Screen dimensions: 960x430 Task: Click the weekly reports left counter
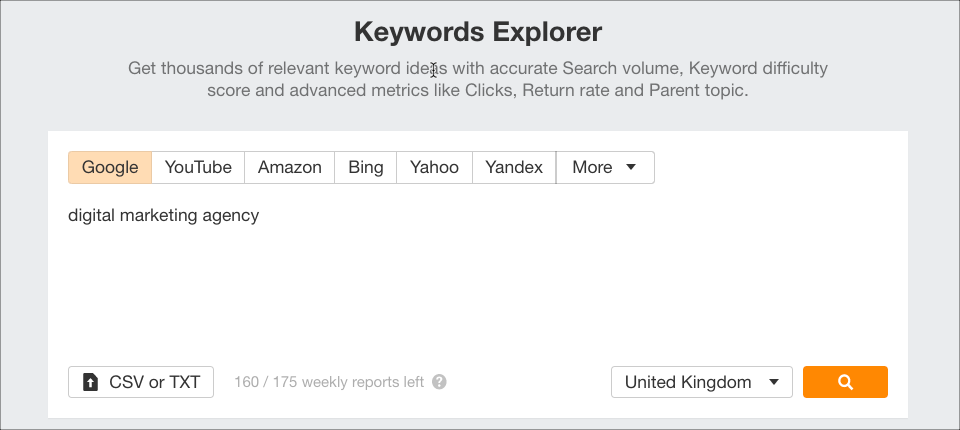[329, 382]
